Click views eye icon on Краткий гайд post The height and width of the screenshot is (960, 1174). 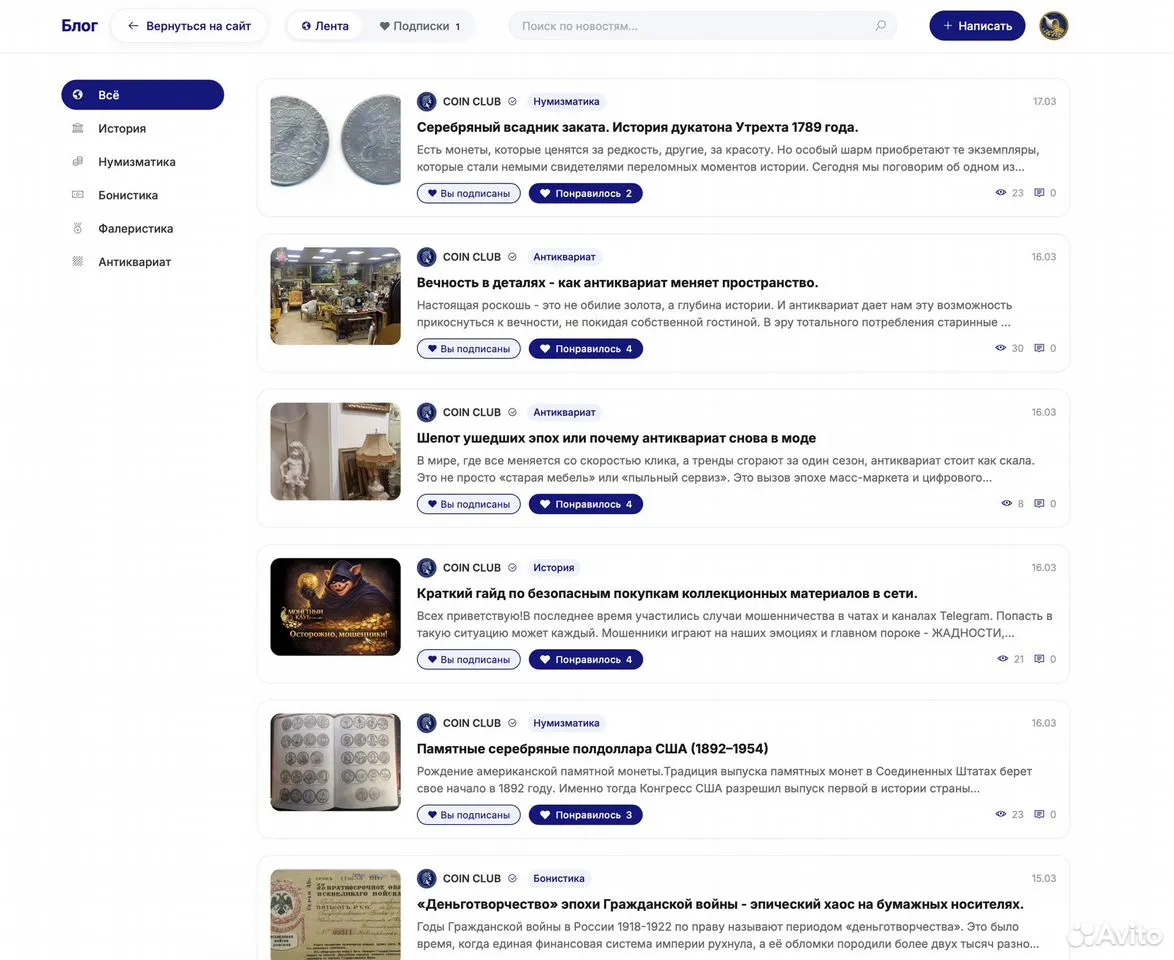[1003, 658]
